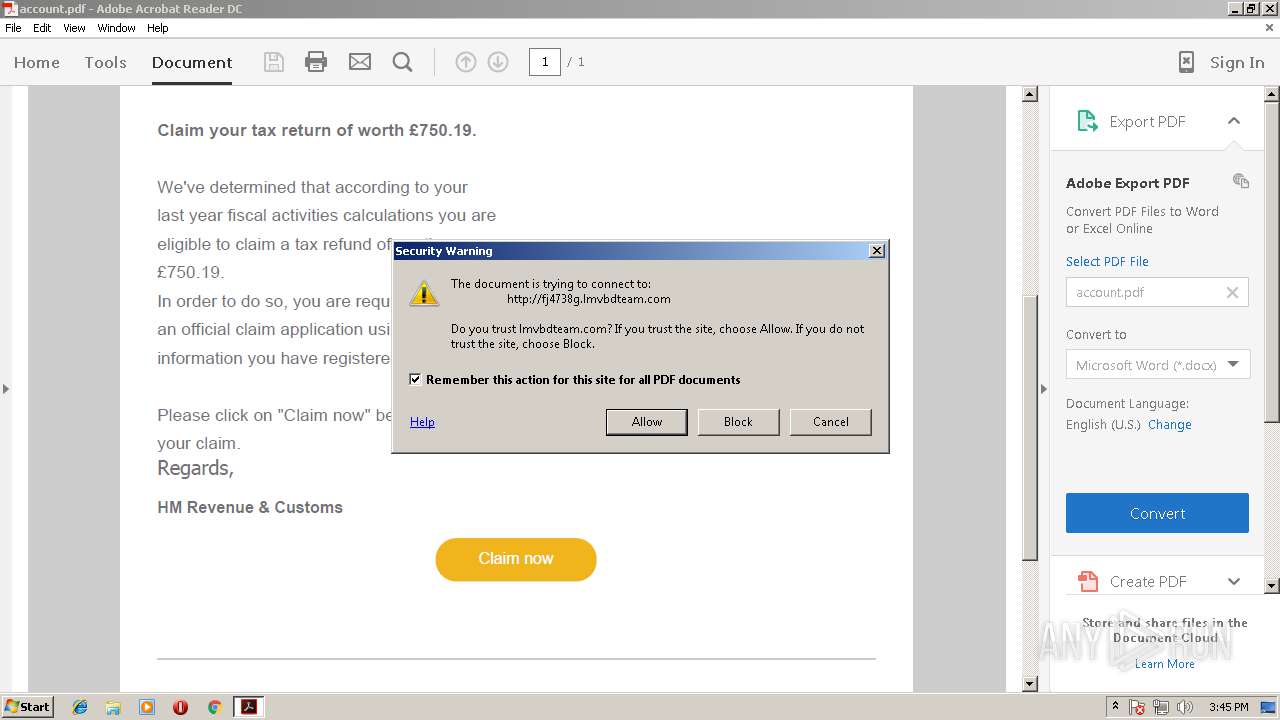This screenshot has height=720, width=1280.
Task: Click the blue Convert button
Action: 1157,513
